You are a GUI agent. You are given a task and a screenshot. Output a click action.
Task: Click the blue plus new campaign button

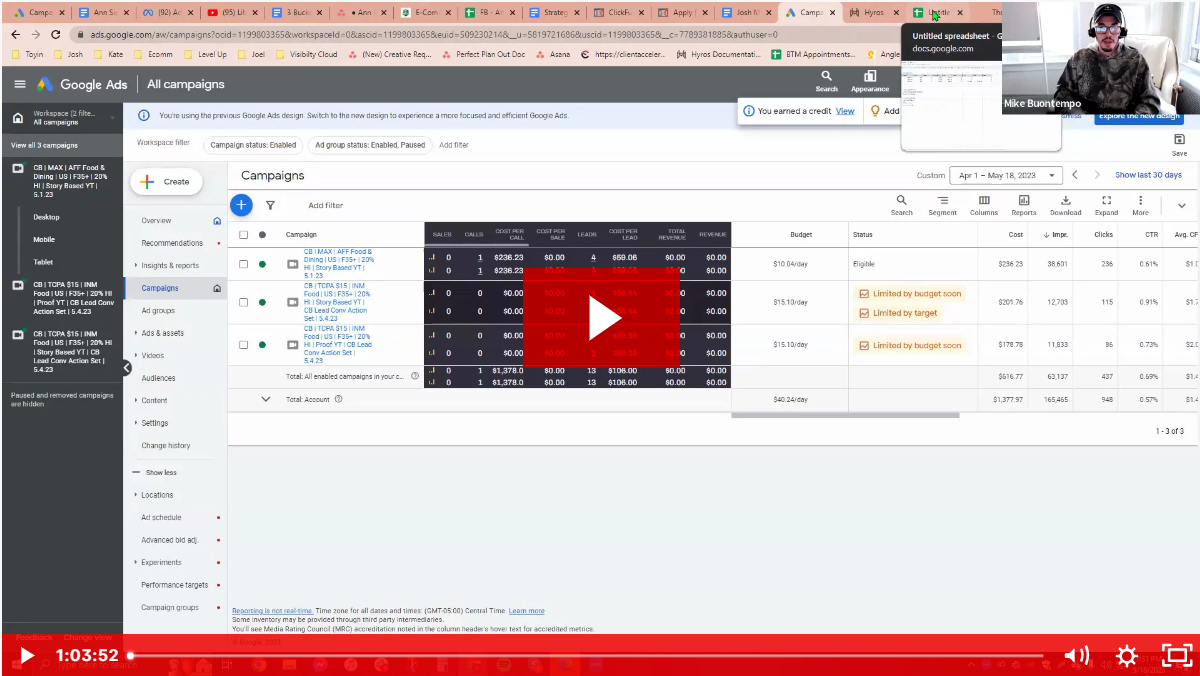pyautogui.click(x=241, y=205)
